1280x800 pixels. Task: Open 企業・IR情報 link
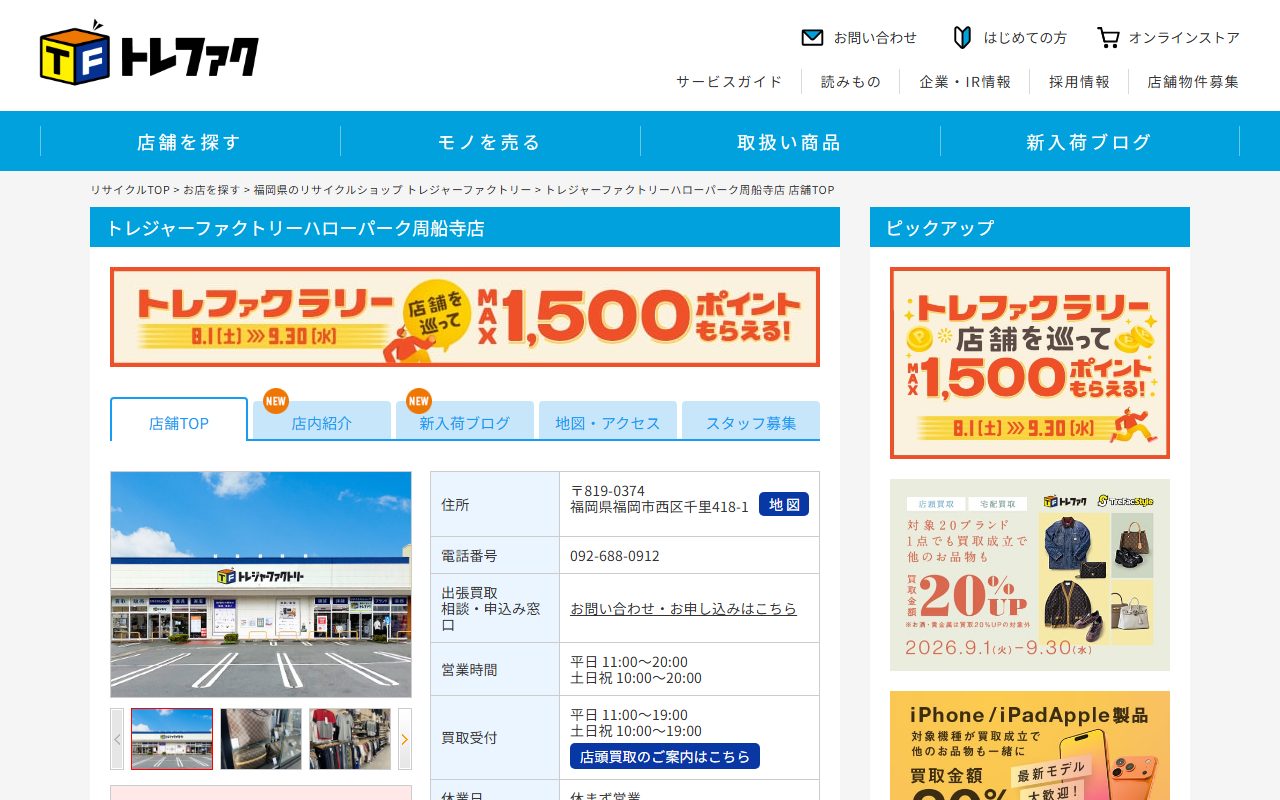pos(965,82)
